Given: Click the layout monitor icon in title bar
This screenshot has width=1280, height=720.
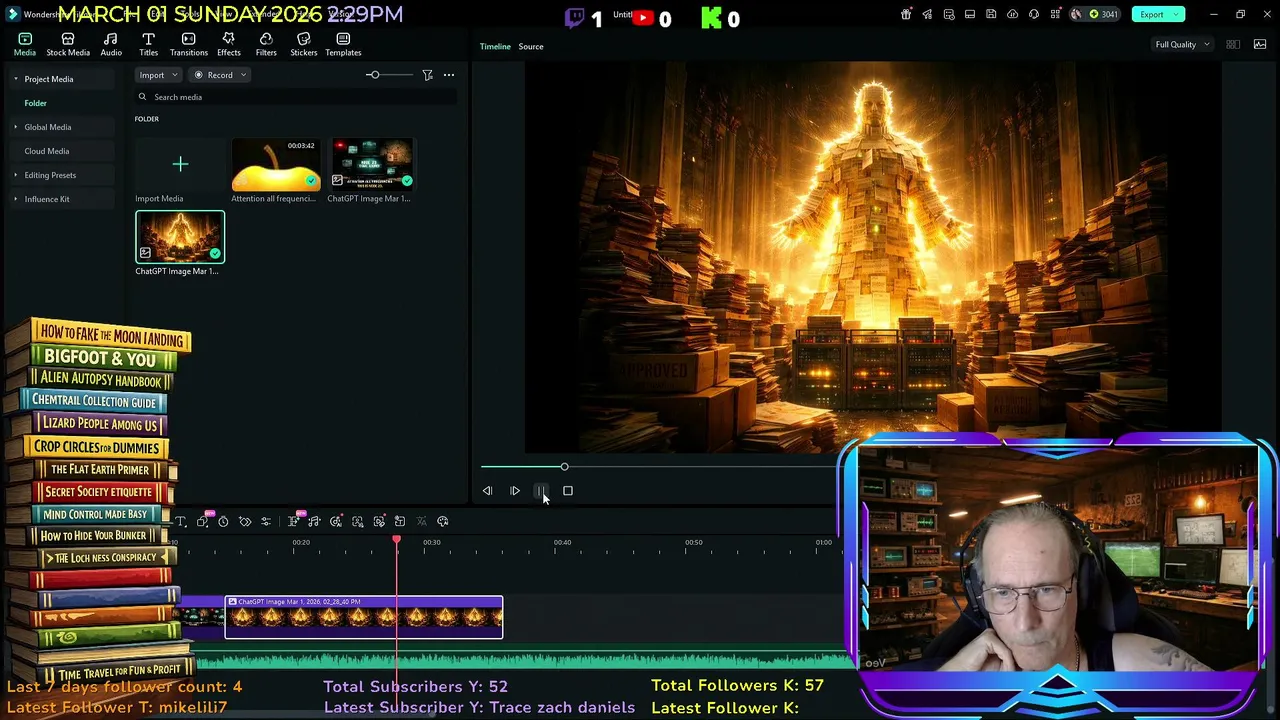Looking at the screenshot, I should (970, 14).
